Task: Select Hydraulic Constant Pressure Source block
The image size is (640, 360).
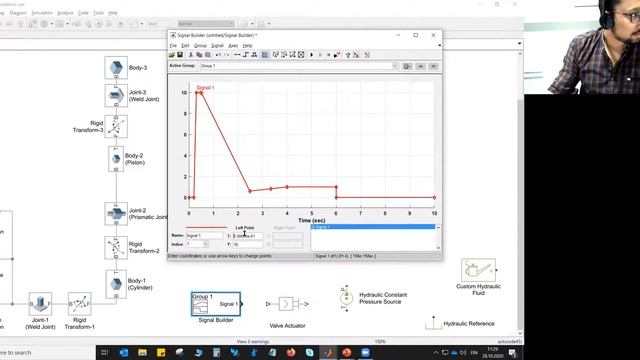Action: pyautogui.click(x=347, y=298)
